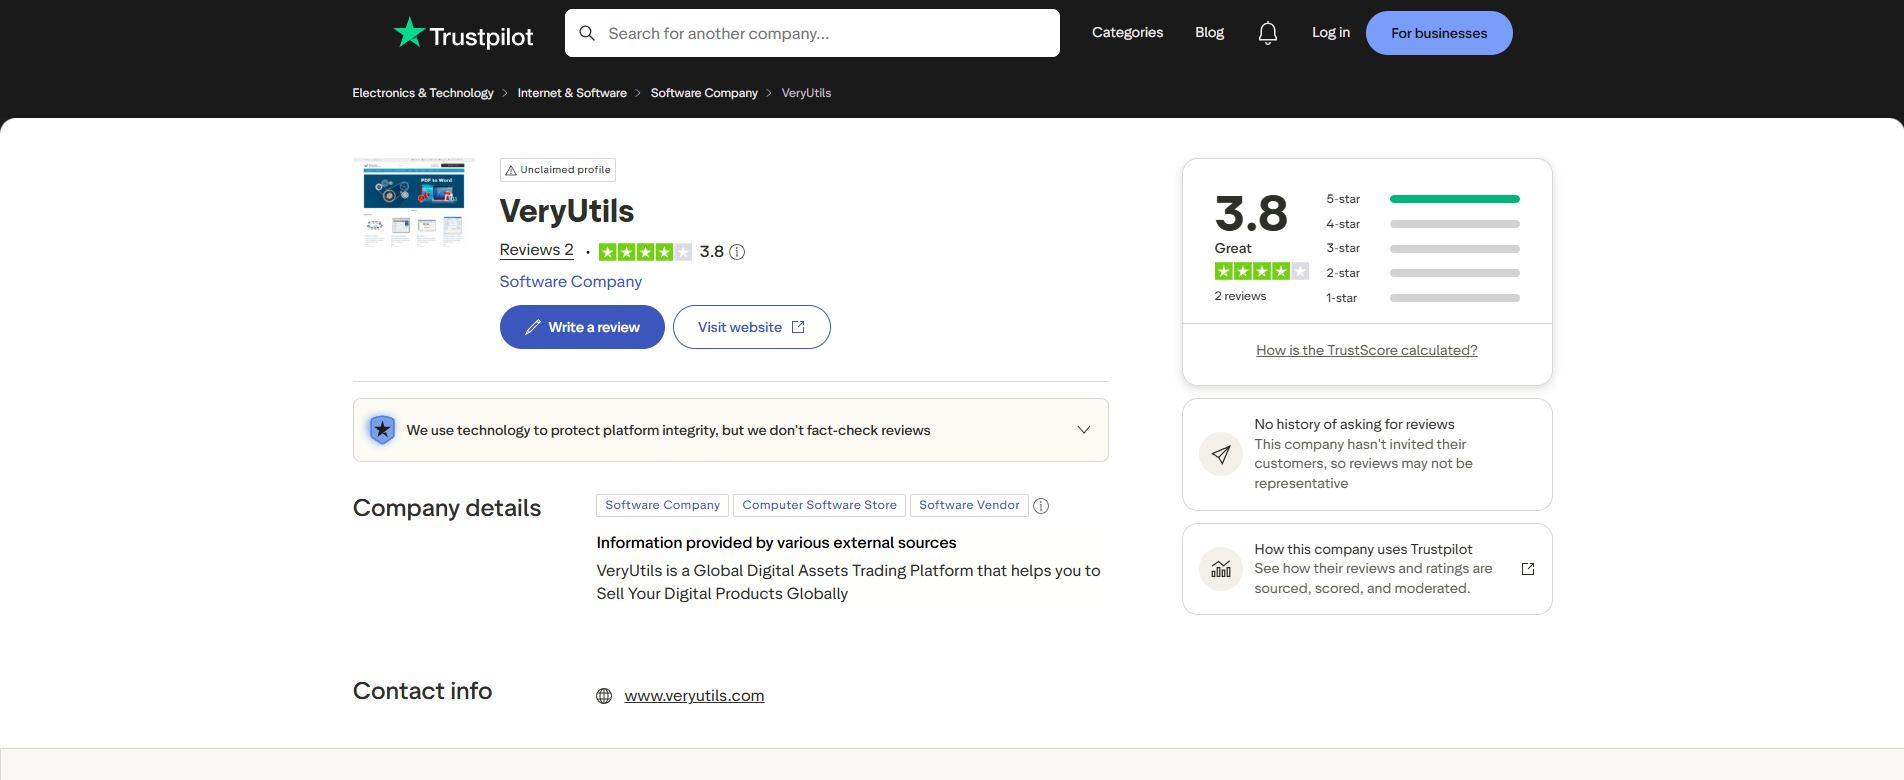The height and width of the screenshot is (780, 1904).
Task: Open the Blog page
Action: click(1209, 33)
